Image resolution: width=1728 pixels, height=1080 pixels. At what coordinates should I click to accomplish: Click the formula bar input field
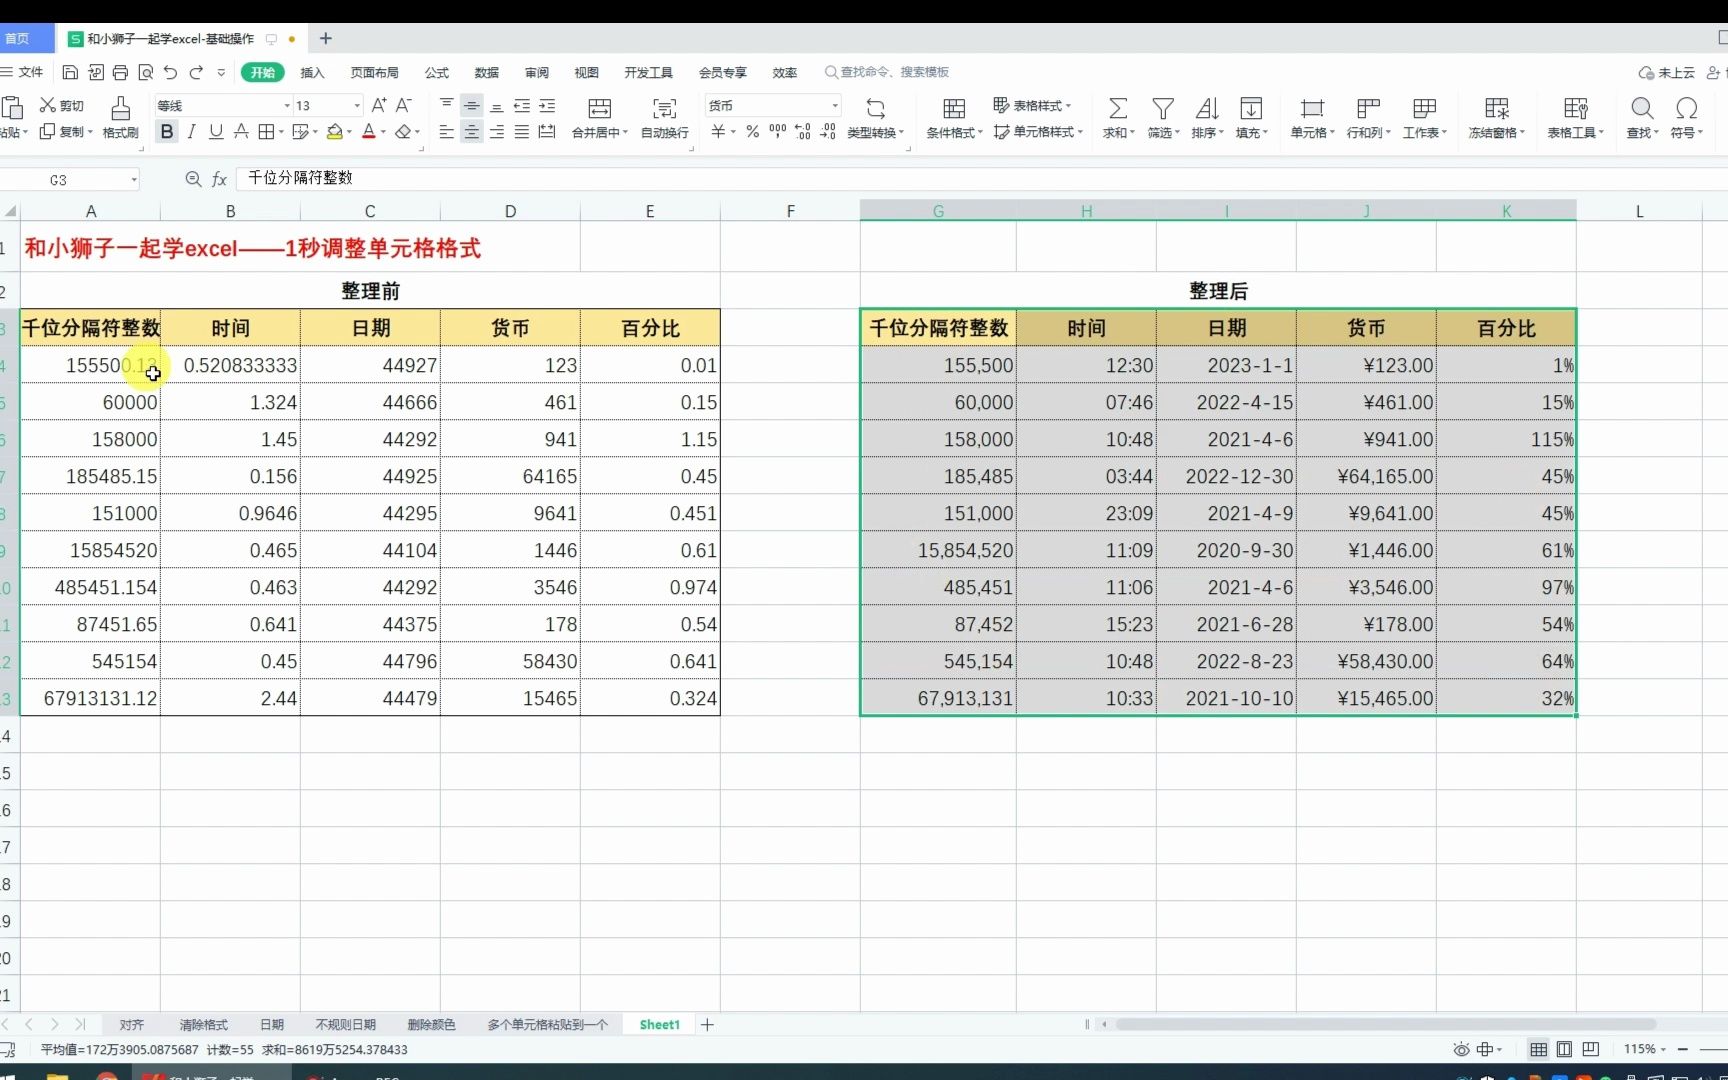[x=980, y=178]
